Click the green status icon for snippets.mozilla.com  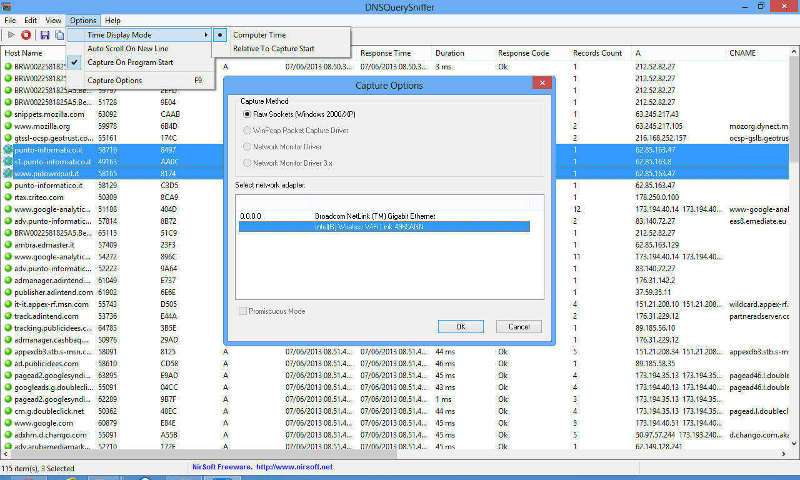pos(8,114)
